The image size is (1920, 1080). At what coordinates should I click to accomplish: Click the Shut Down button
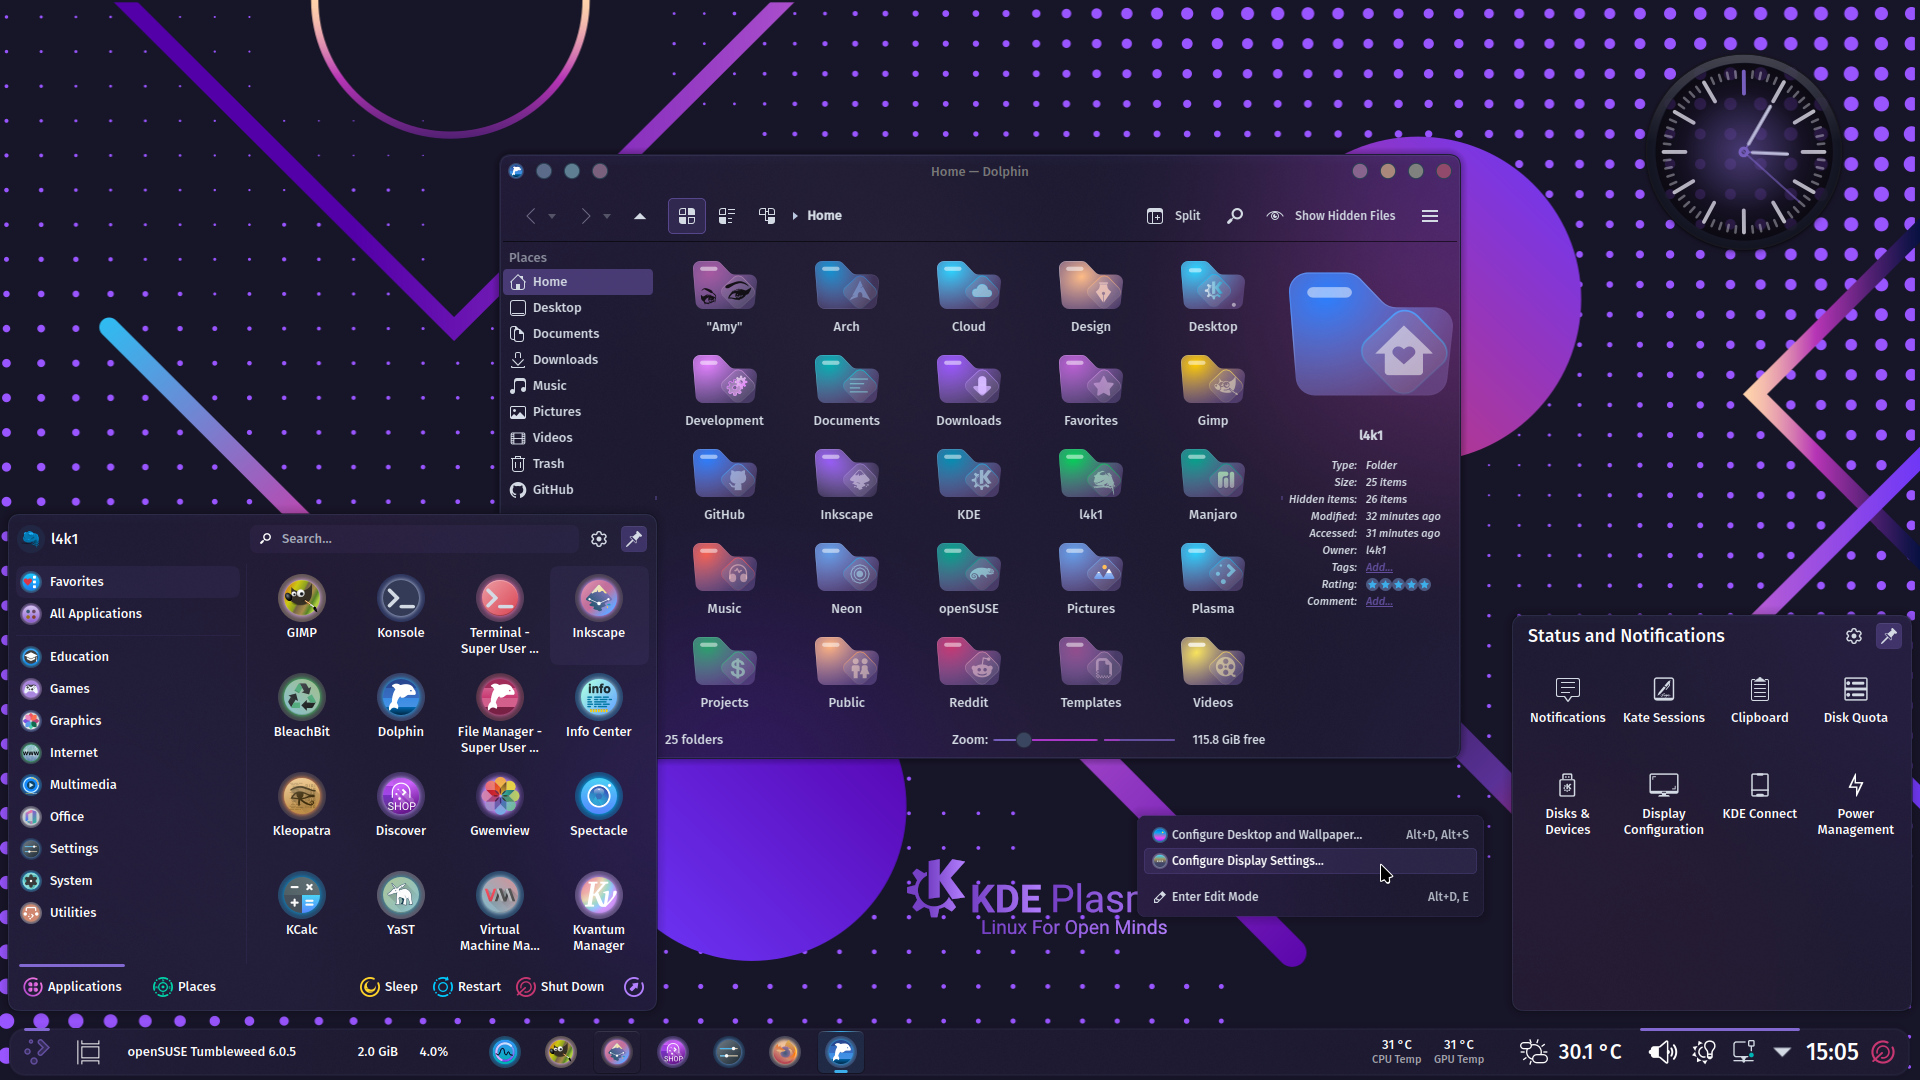click(x=560, y=987)
